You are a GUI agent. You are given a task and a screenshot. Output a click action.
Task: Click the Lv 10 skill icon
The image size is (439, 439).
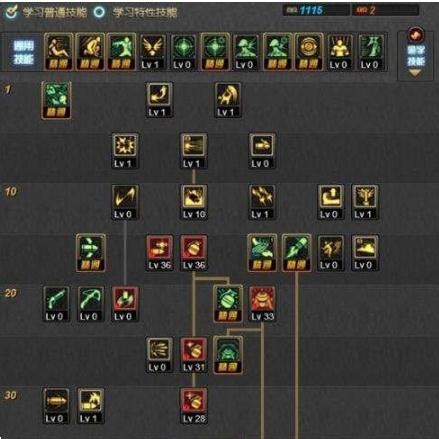(x=194, y=202)
